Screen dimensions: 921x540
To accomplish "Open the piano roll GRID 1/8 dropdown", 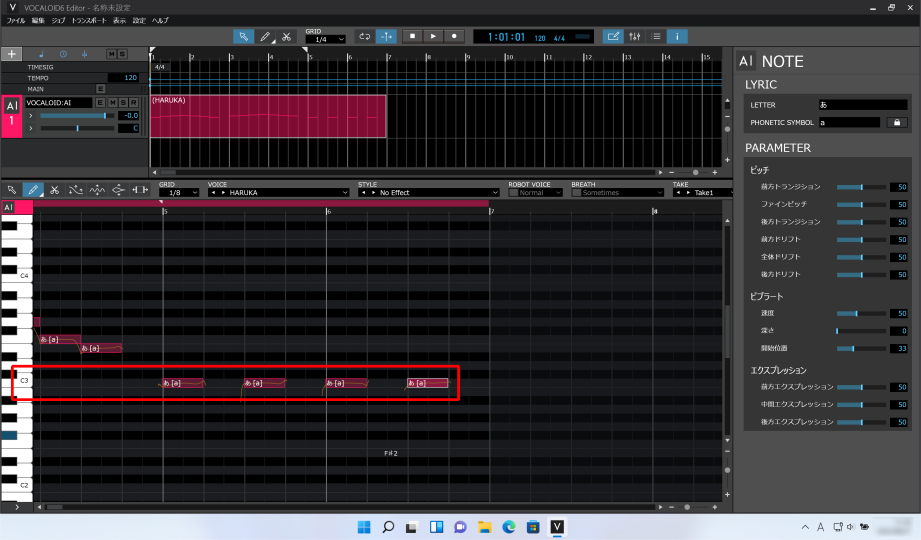I will (x=179, y=193).
